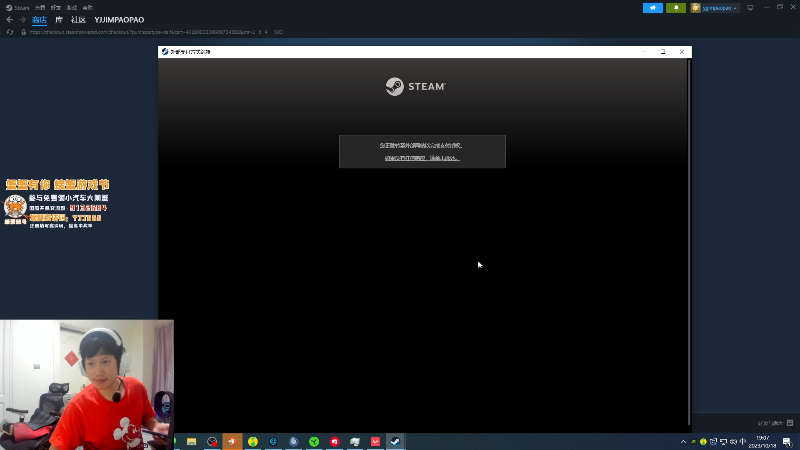Show hidden system tray icons
Viewport: 800px width, 450px height.
(683, 442)
